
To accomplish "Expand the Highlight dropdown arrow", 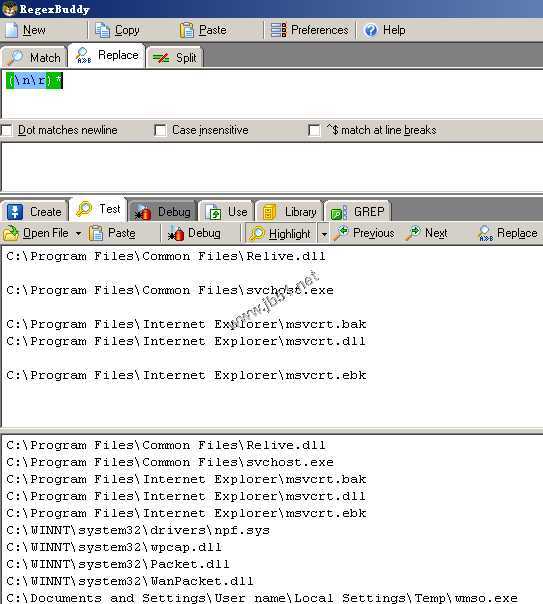I will pyautogui.click(x=324, y=234).
